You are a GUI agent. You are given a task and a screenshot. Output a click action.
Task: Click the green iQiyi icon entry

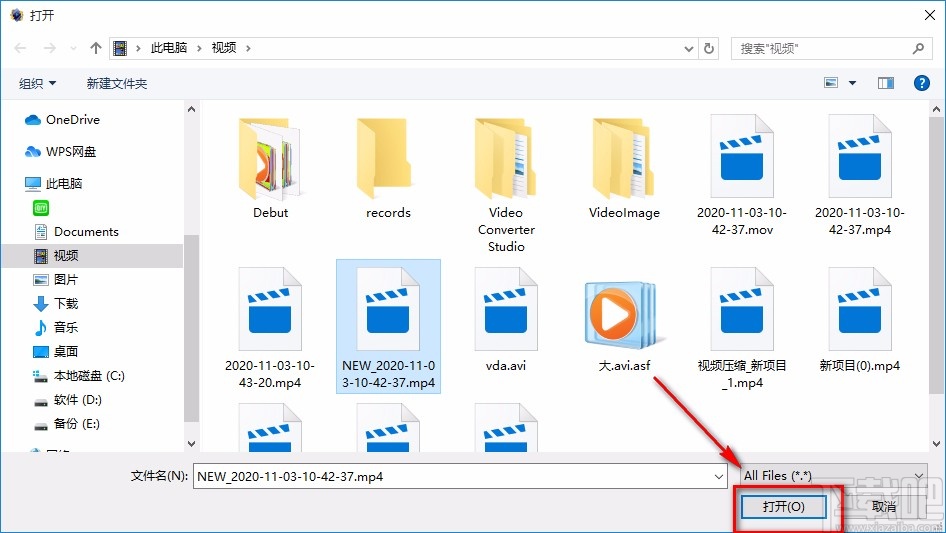tap(41, 208)
